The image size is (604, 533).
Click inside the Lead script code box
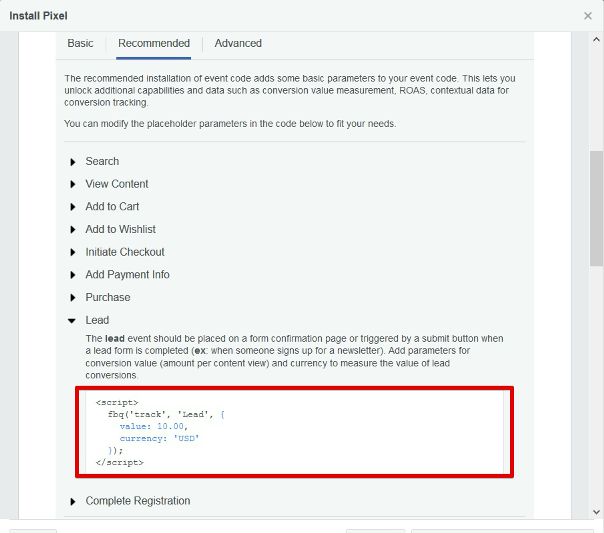point(294,432)
